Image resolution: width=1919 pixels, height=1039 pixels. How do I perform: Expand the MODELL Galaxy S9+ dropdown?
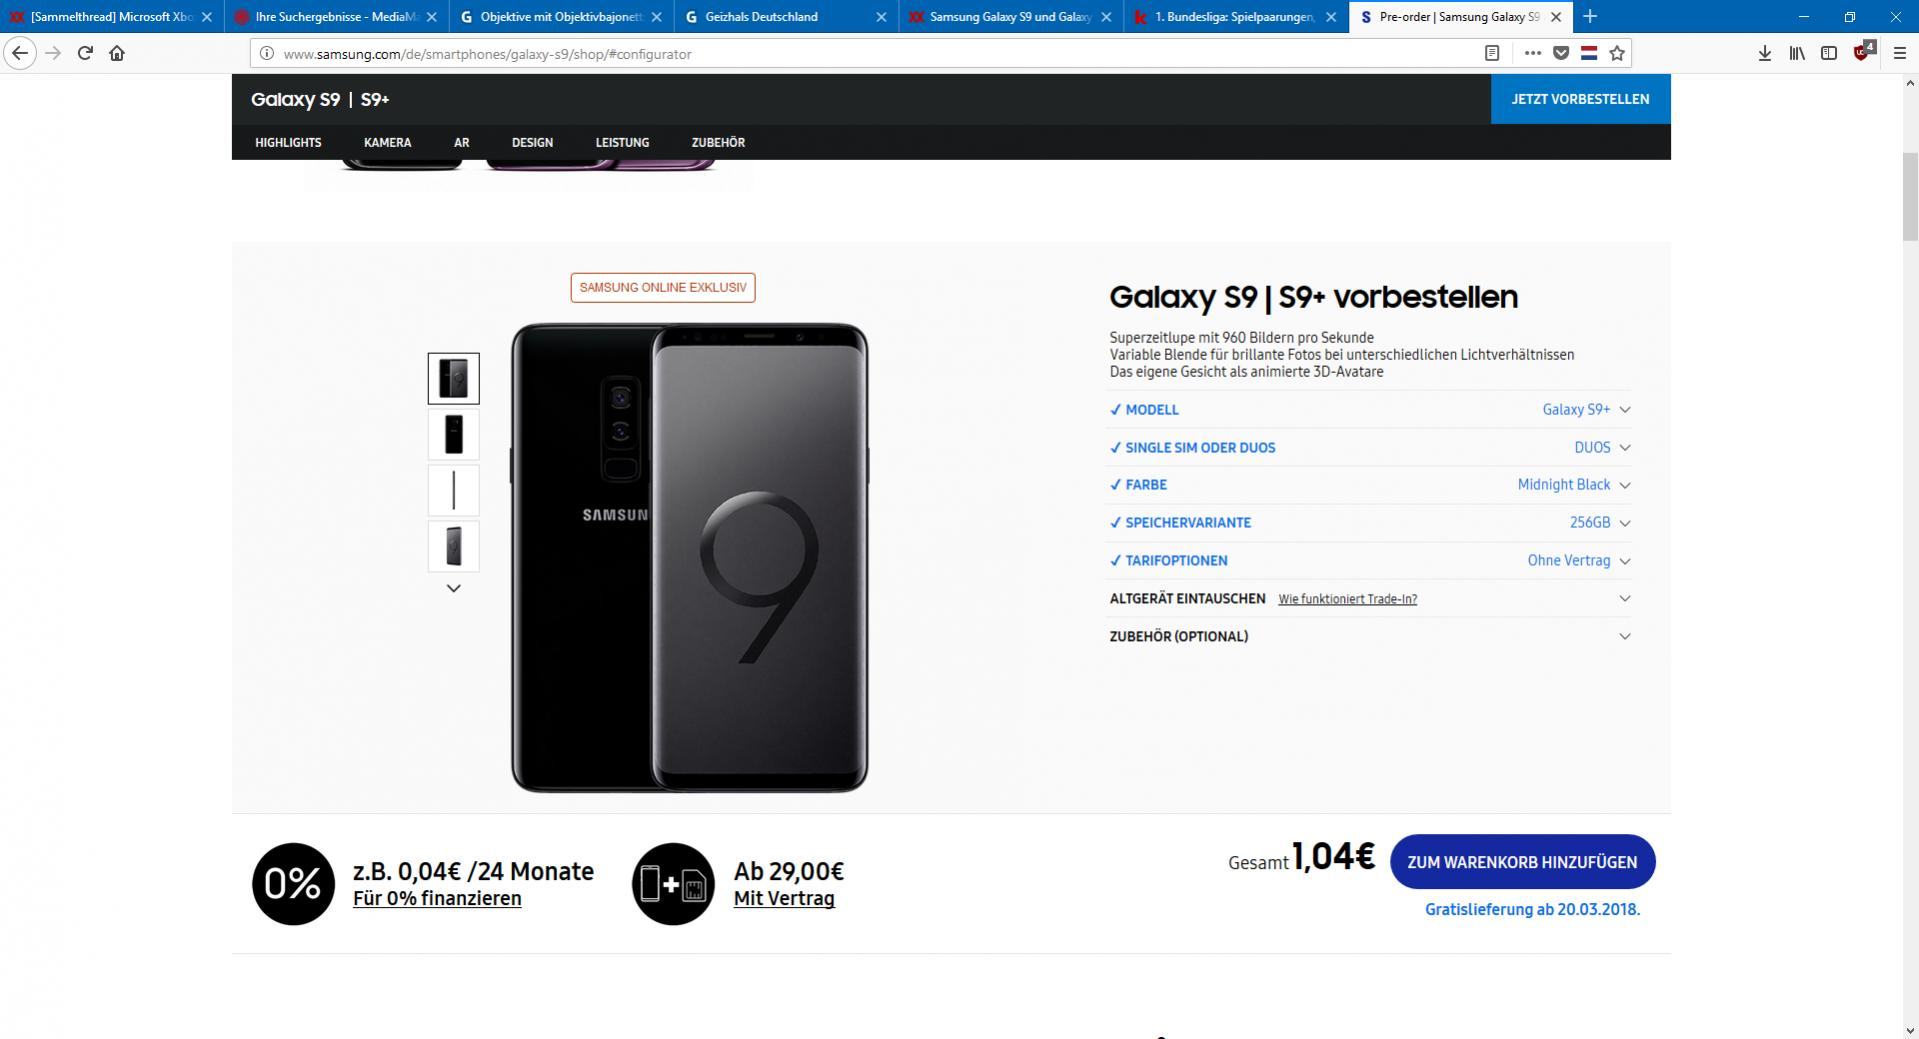pyautogui.click(x=1369, y=410)
